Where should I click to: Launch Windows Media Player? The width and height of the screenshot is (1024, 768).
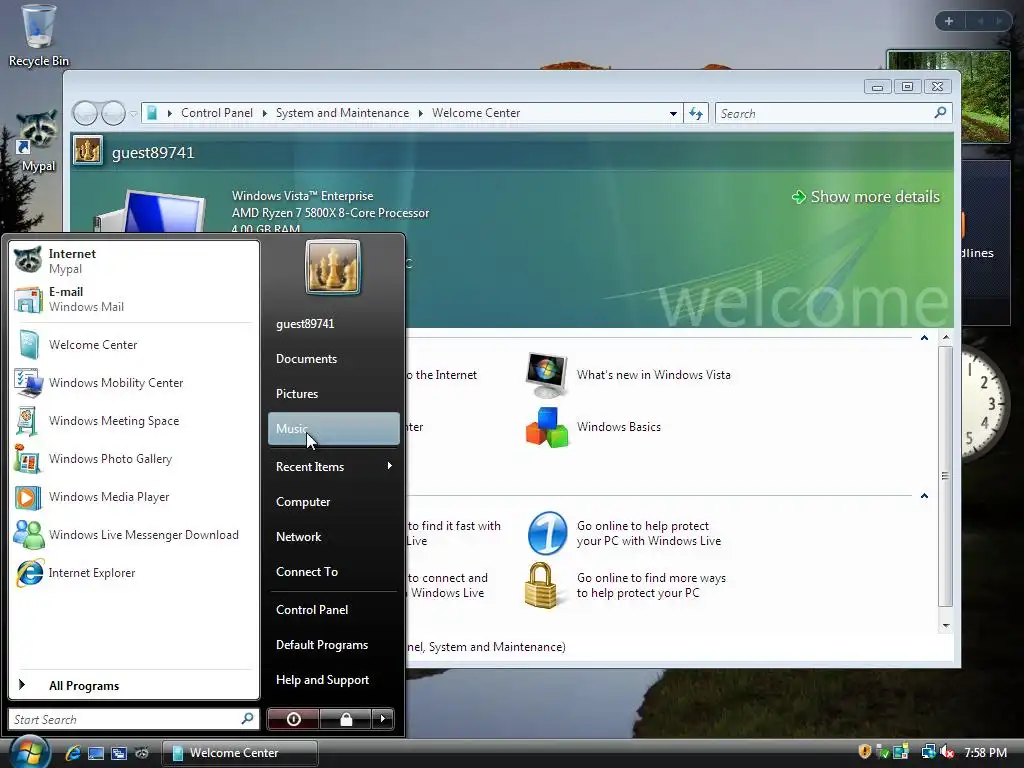point(134,496)
